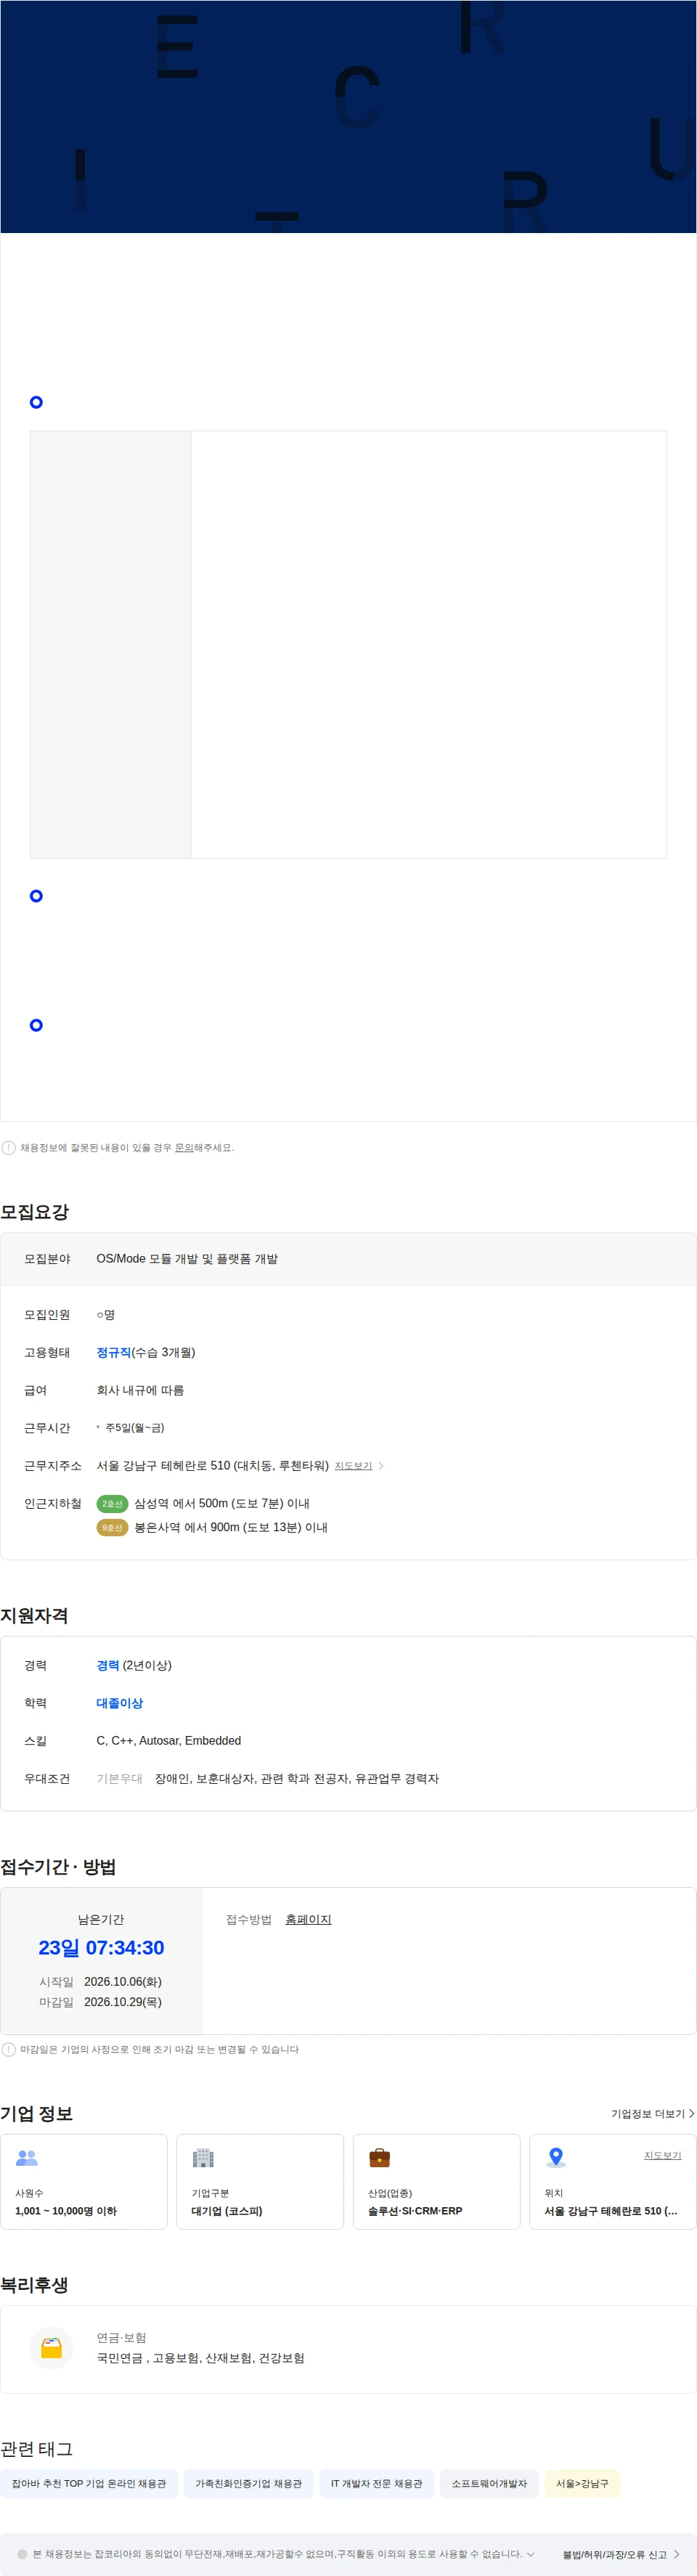Click the 시작일 2026.10.06(화) date

point(122,1982)
